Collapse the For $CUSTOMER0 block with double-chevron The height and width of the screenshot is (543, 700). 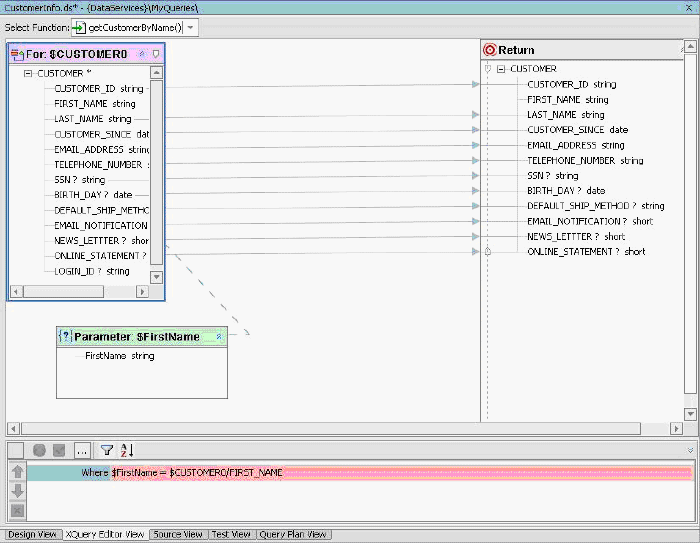(x=142, y=54)
